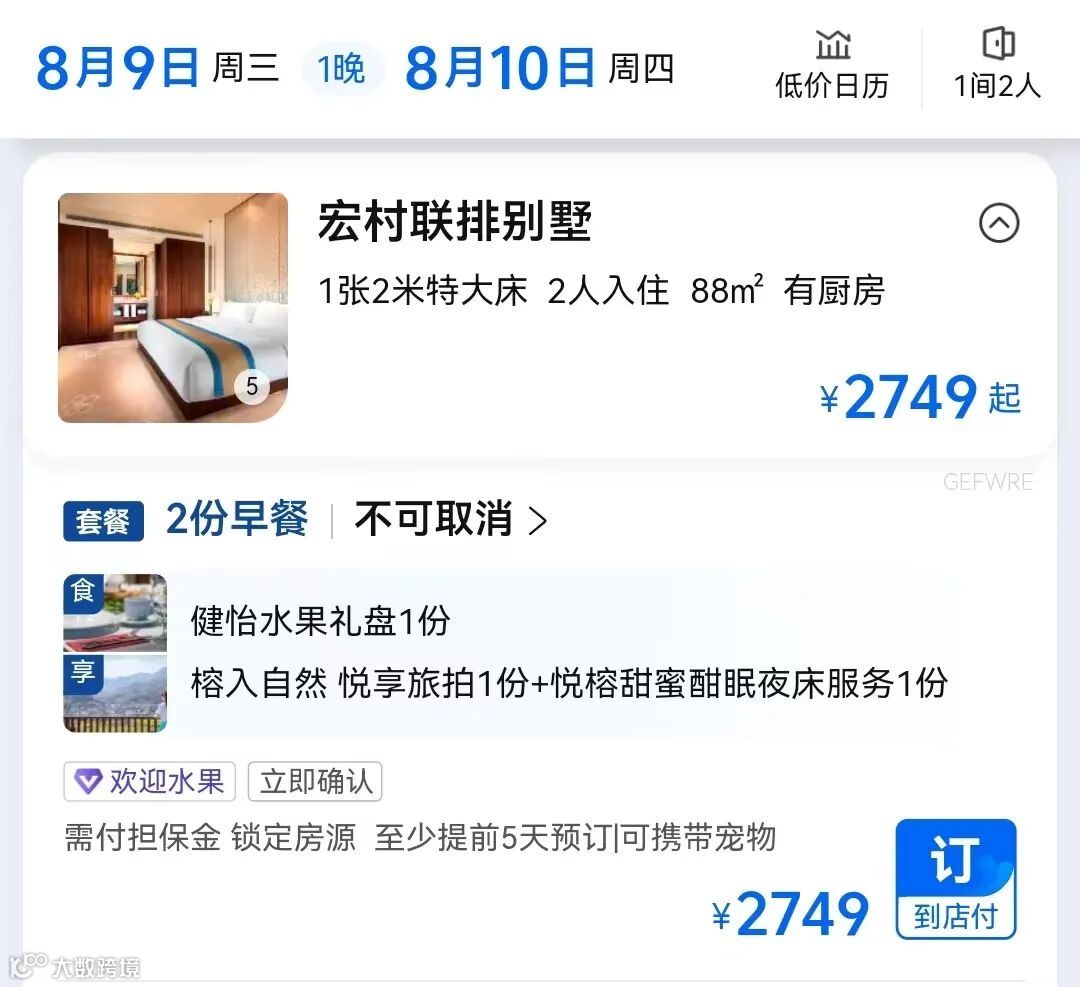Viewport: 1080px width, 987px height.
Task: Select check-out date 8月10日
Action: (499, 68)
